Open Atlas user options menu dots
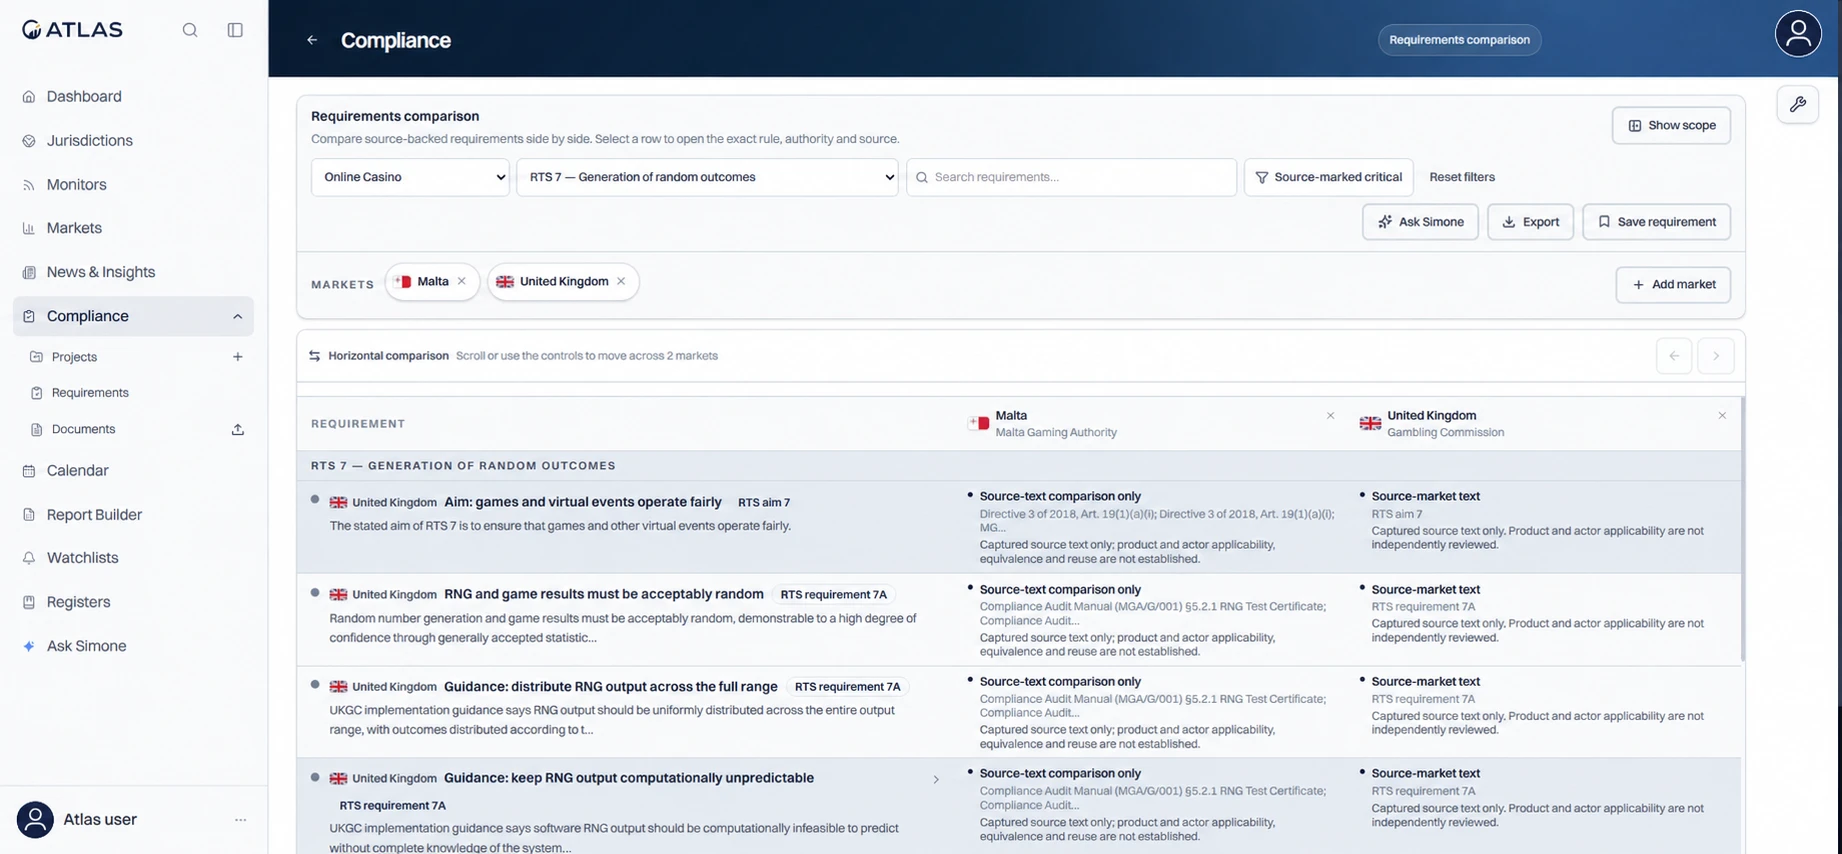The image size is (1842, 854). [240, 820]
